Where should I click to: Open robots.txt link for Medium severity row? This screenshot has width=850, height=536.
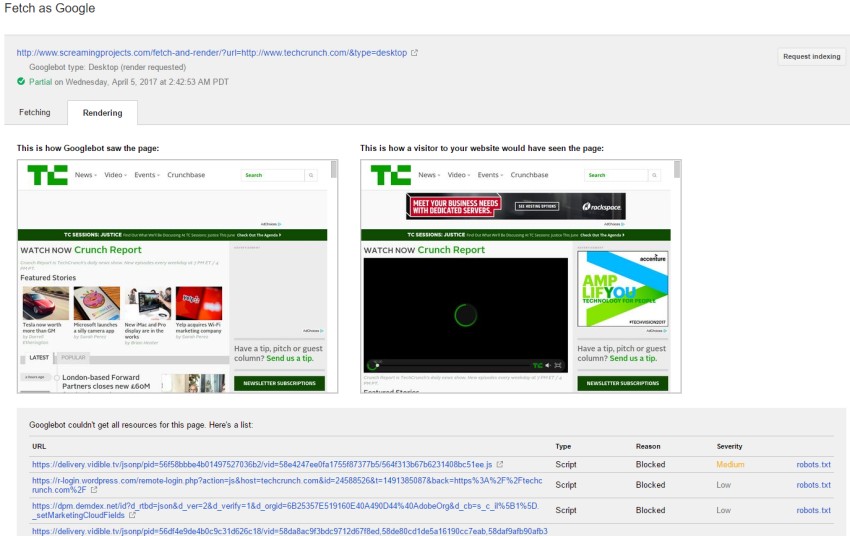tap(813, 464)
